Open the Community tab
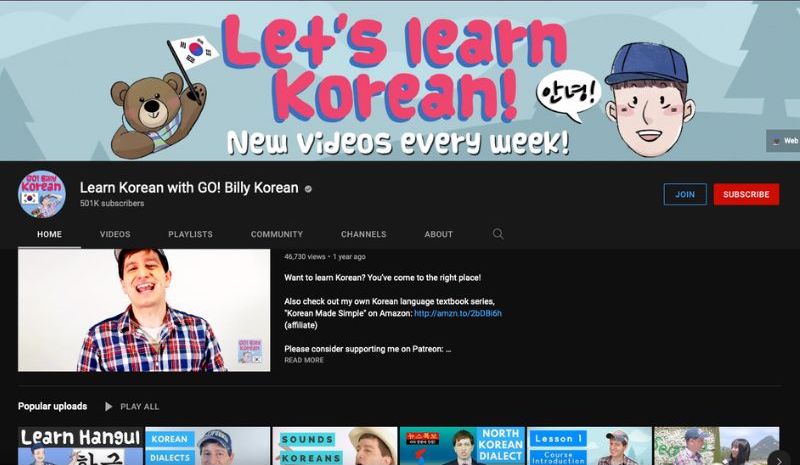This screenshot has height=465, width=800. pos(277,234)
